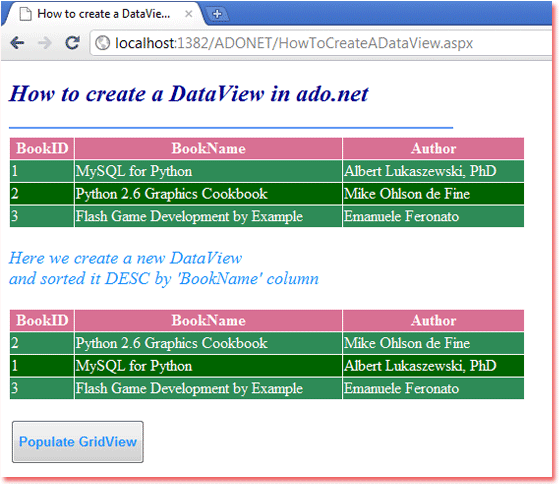Screen dimensions: 560x484
Task: Click 'Python 2.6 Graphics Cookbook' in the sorted table
Action: coord(171,343)
